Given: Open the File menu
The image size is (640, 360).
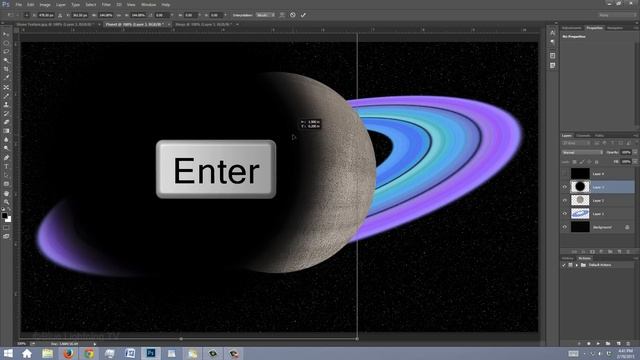Looking at the screenshot, I should (x=18, y=4).
